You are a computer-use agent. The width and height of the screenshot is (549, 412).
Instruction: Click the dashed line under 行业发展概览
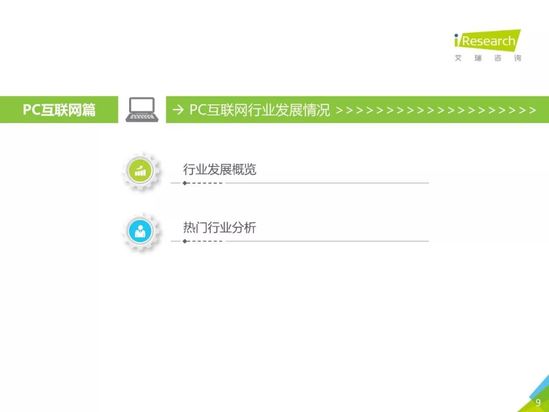[x=205, y=183]
